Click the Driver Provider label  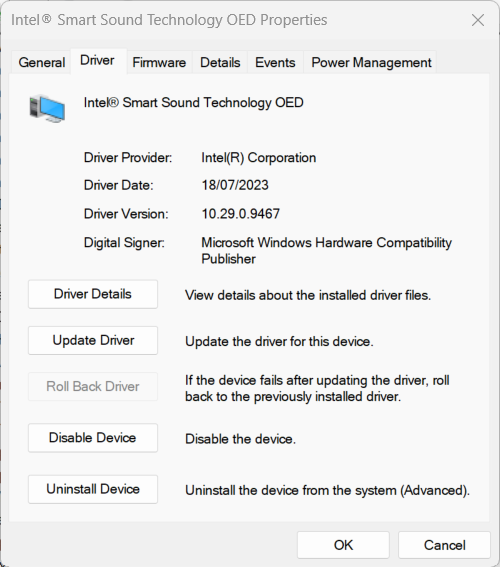[x=128, y=158]
